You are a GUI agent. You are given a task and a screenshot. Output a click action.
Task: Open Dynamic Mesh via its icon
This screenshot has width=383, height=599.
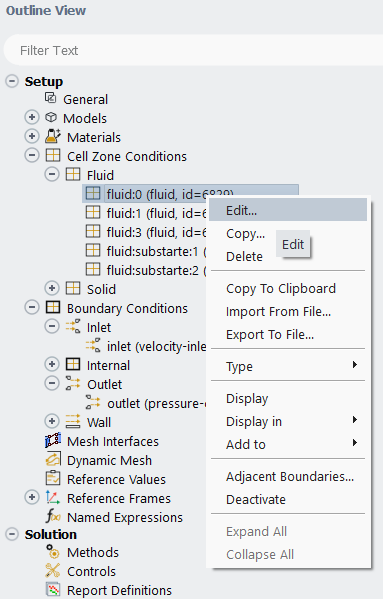click(53, 460)
